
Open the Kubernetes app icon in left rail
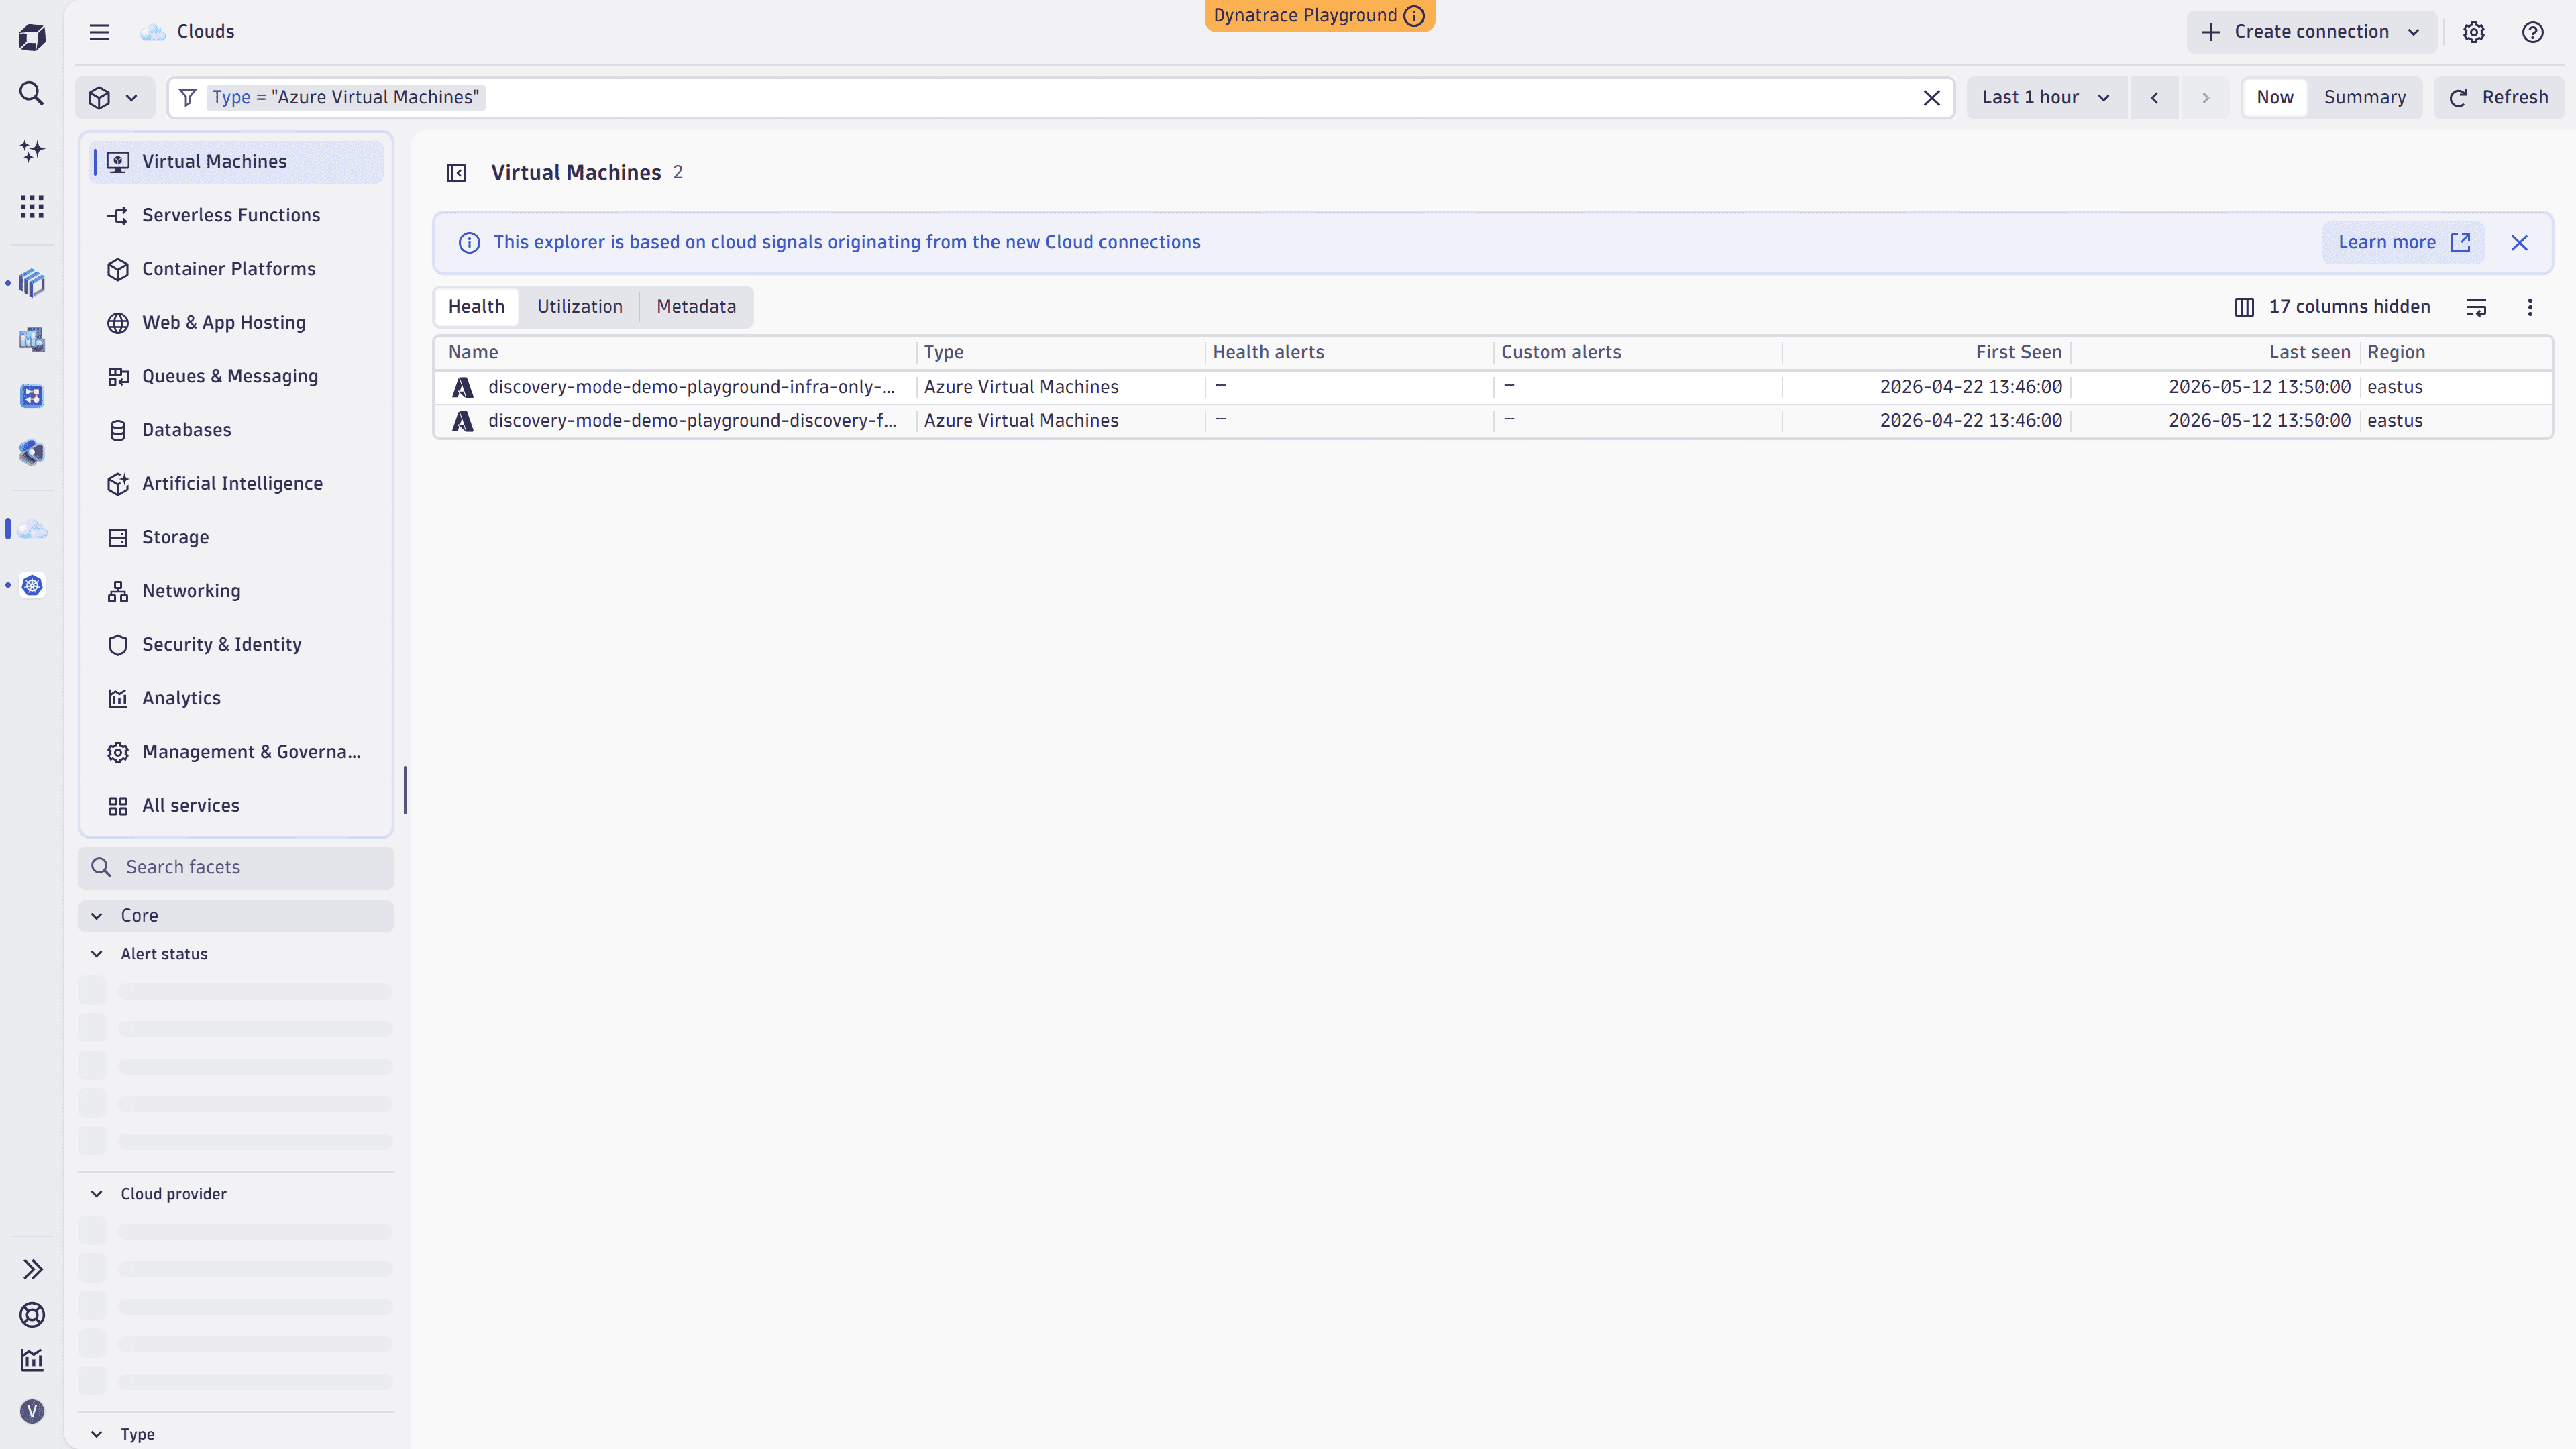tap(32, 585)
